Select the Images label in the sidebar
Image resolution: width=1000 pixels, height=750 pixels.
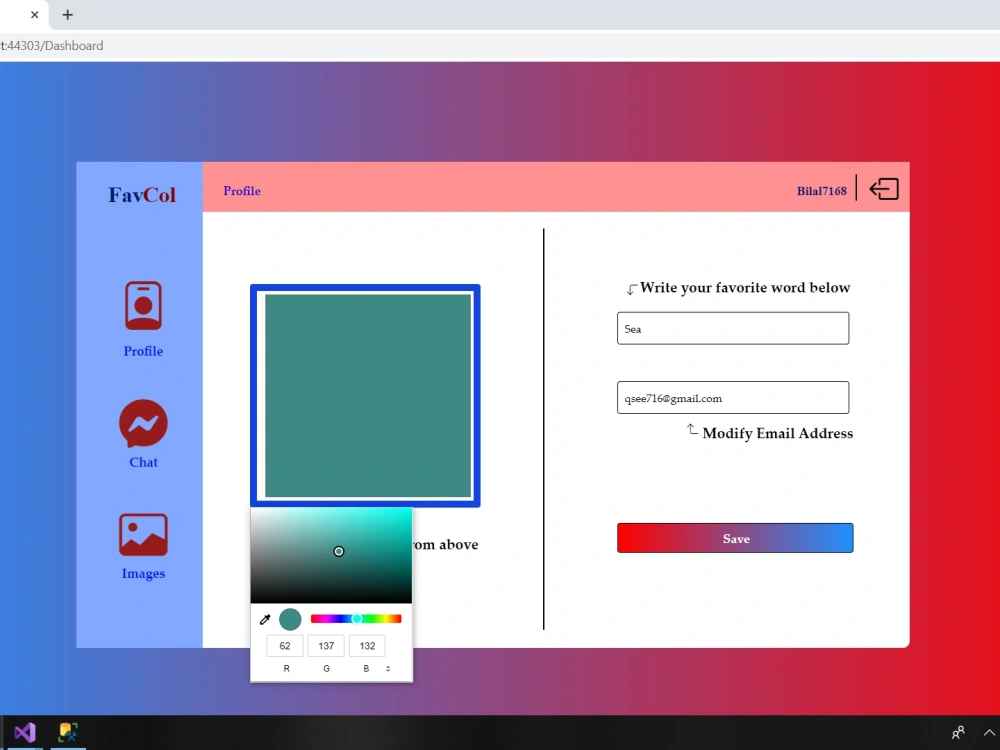pos(143,573)
